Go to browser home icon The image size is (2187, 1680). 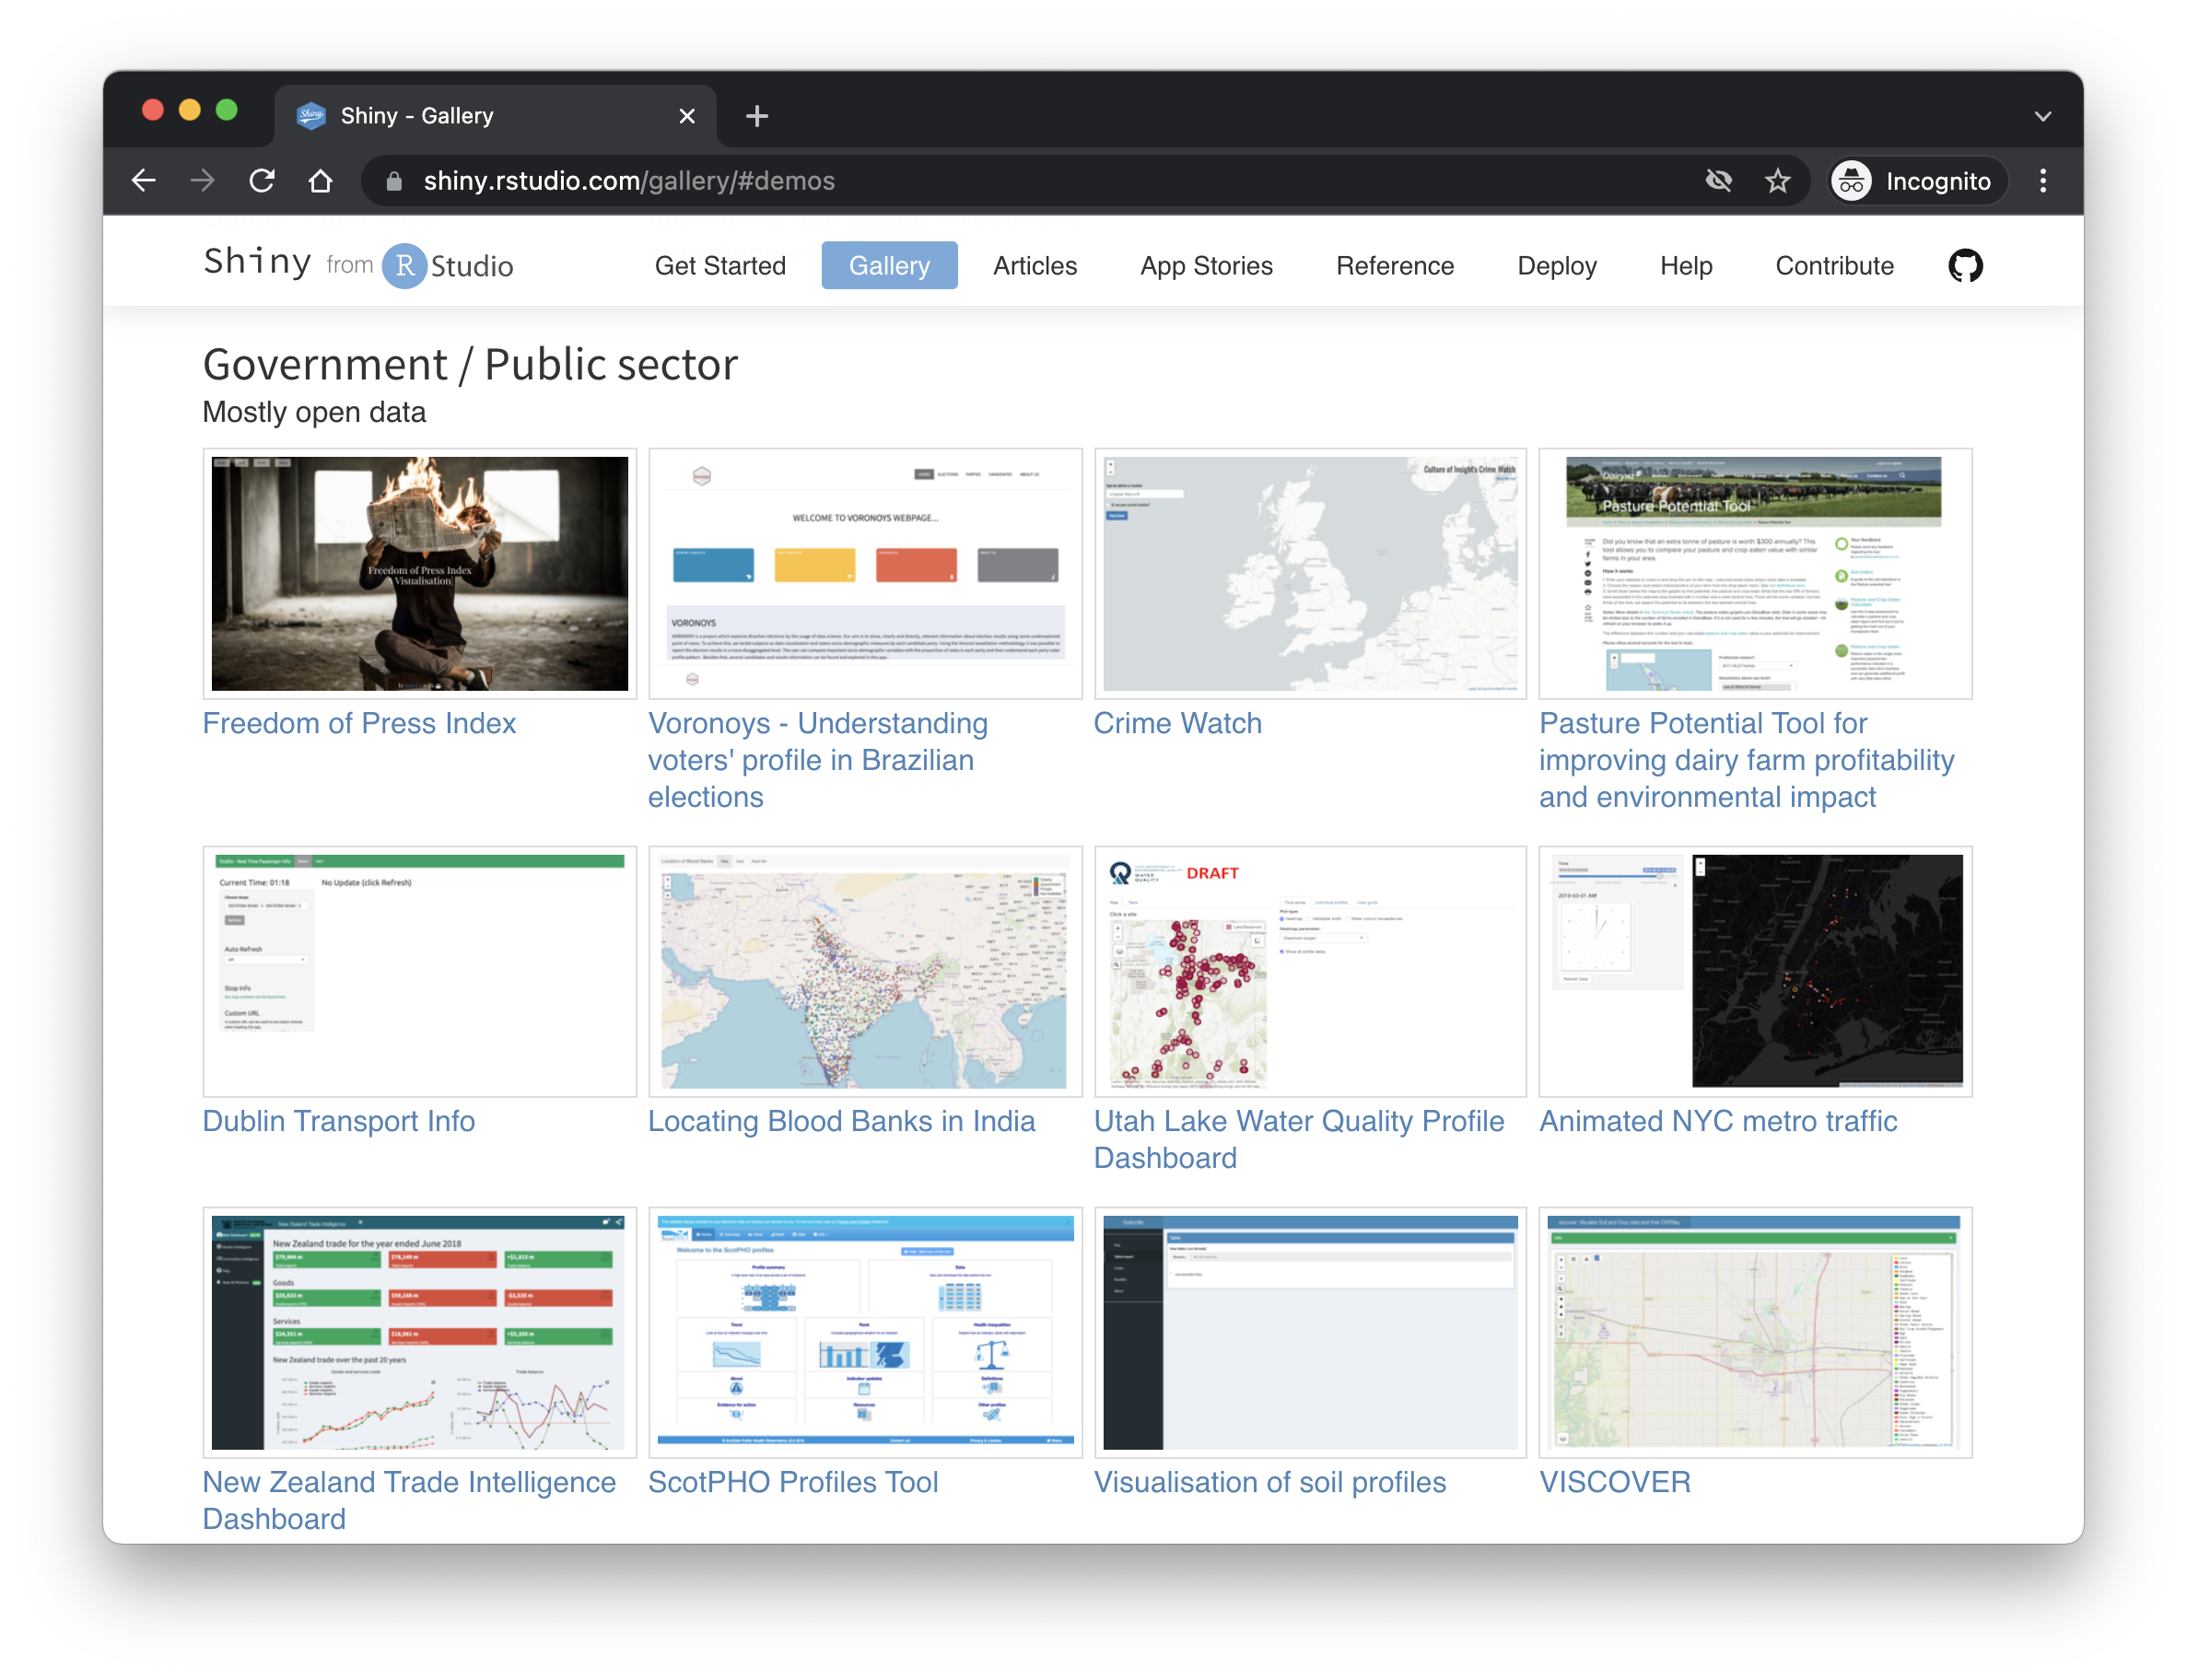[320, 181]
